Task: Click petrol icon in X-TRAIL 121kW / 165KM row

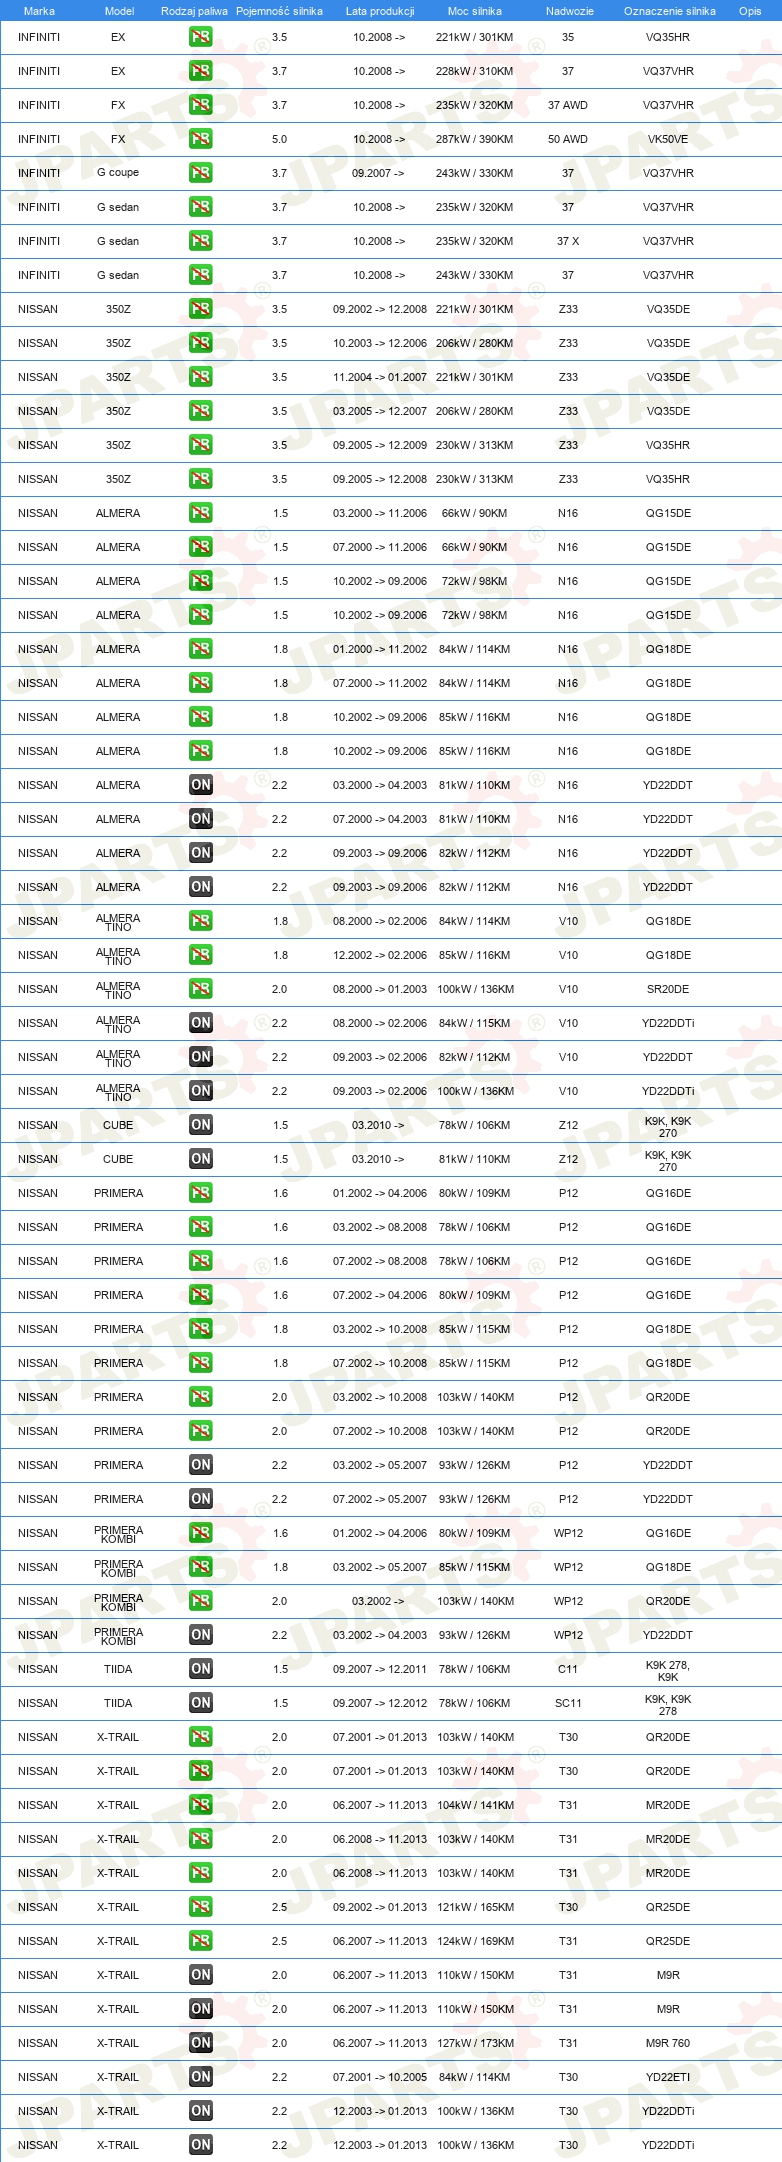Action: 201,1907
